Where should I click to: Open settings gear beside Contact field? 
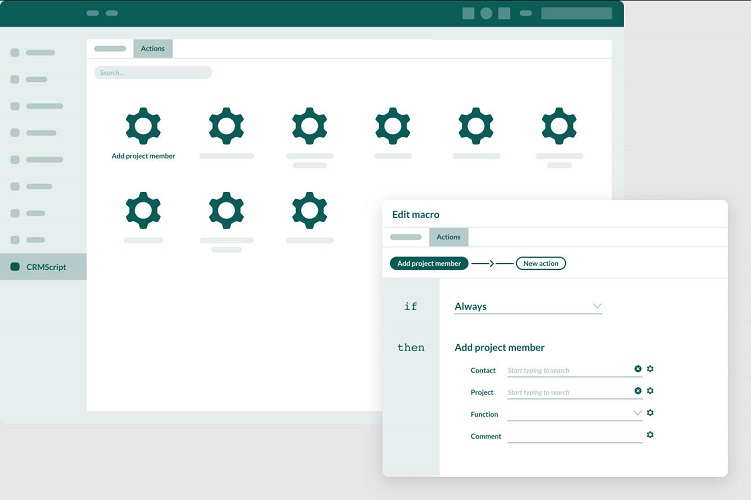coord(650,369)
